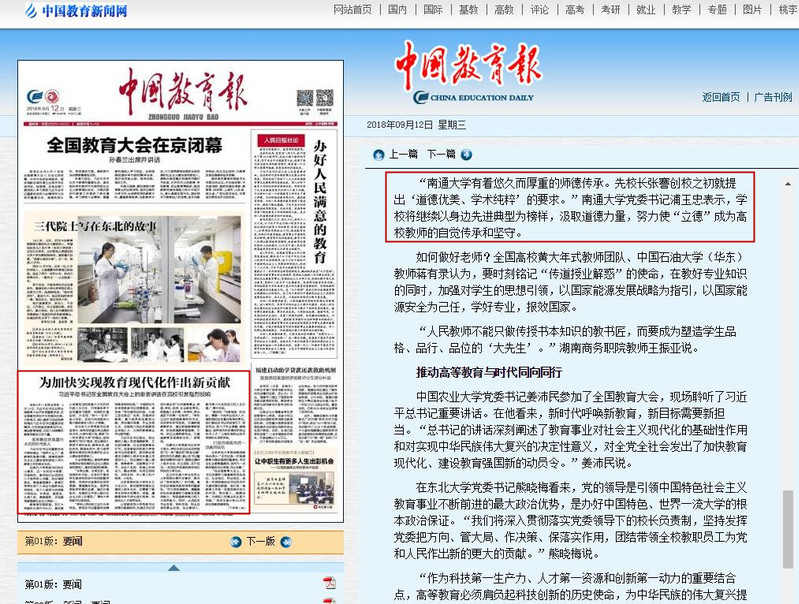Screen dimensions: 799x604
Task: Open 让中职生有更多人生出彩机会 article on page image
Action: click(294, 461)
